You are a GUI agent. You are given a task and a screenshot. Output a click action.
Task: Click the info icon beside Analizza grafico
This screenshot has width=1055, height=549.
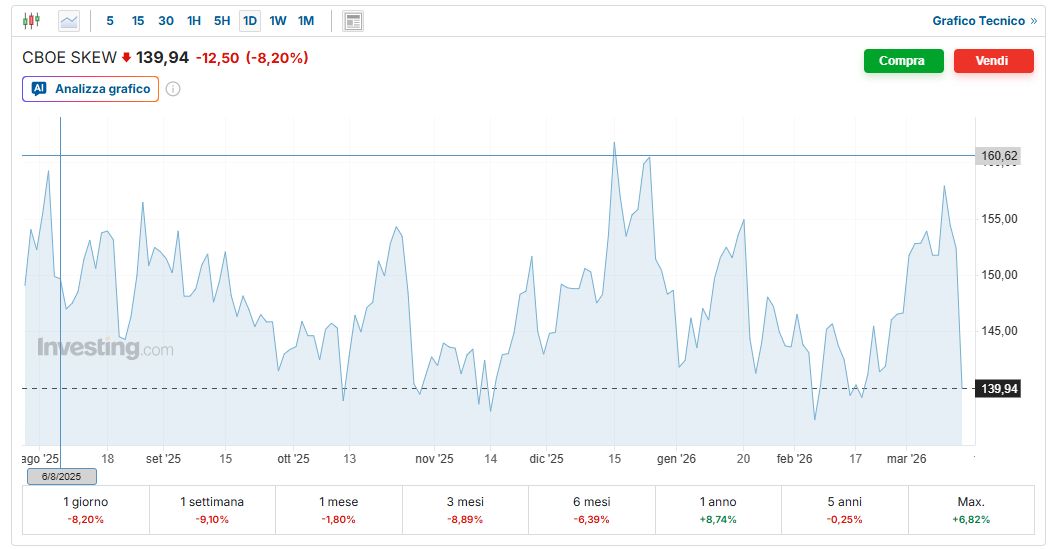tap(173, 89)
